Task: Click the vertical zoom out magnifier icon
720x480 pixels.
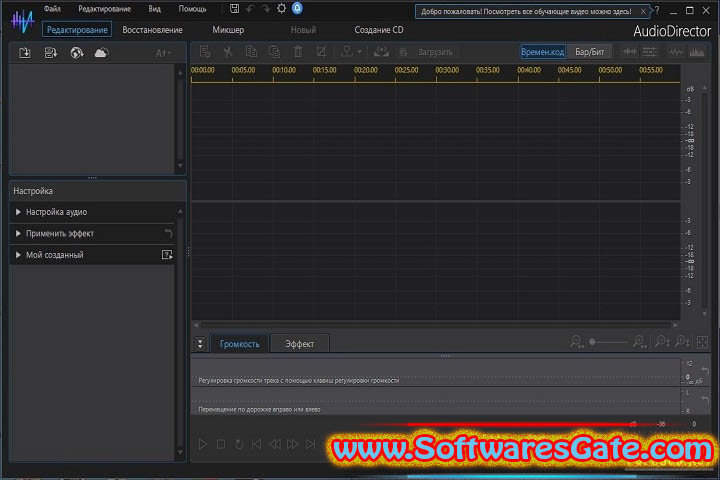Action: (661, 342)
